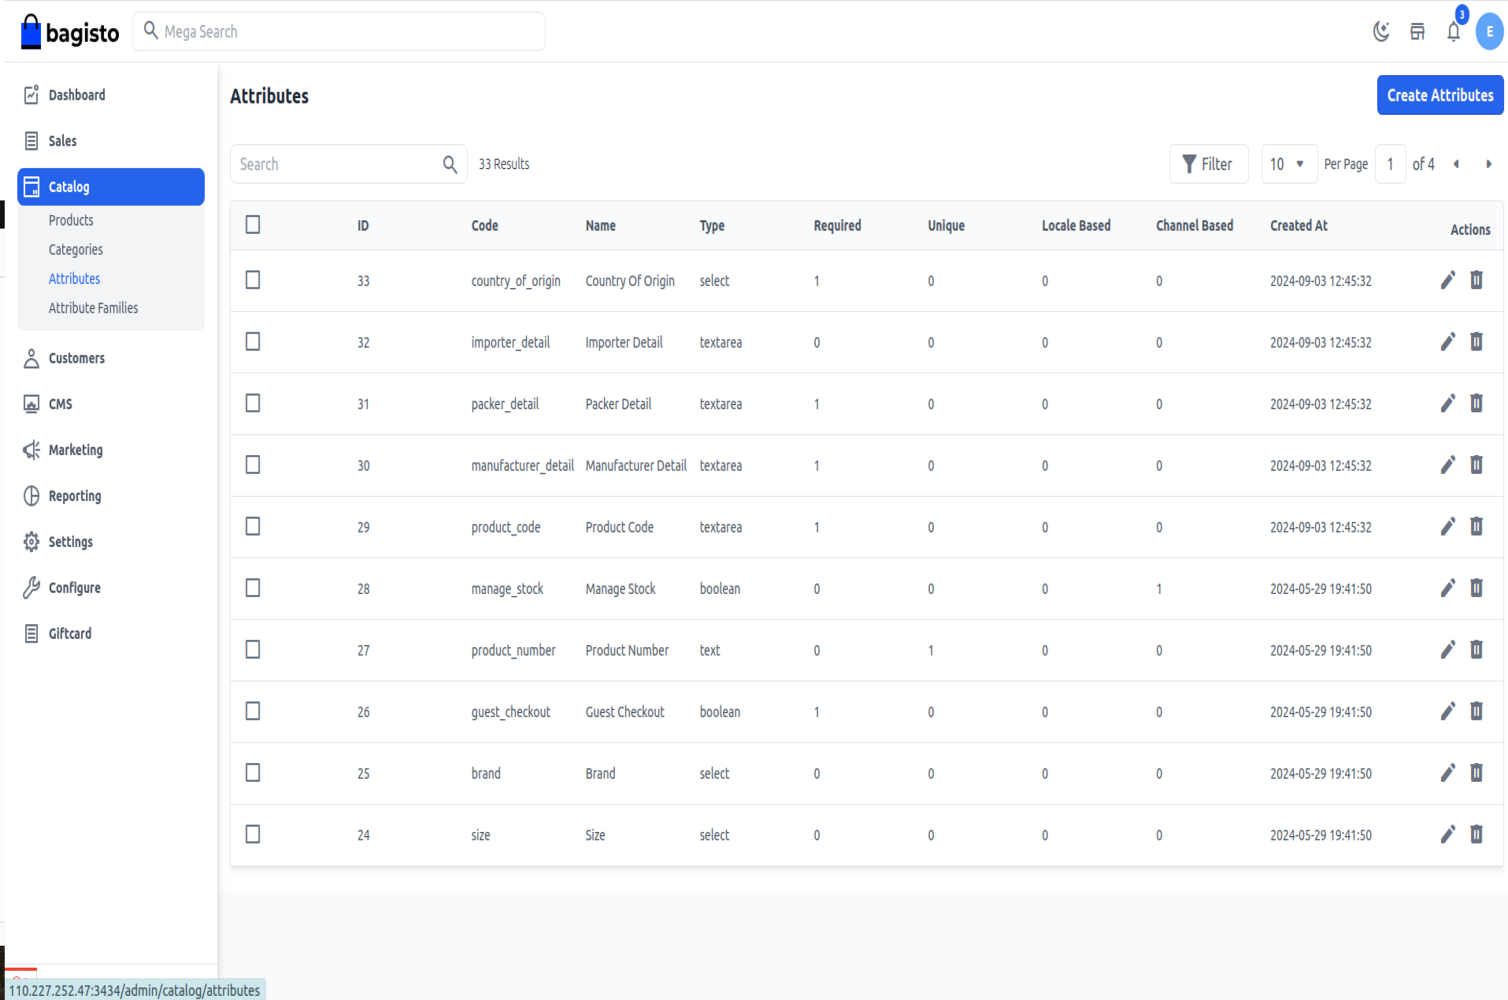Check the packer_detail row checkbox
The height and width of the screenshot is (1000, 1508).
pos(253,403)
